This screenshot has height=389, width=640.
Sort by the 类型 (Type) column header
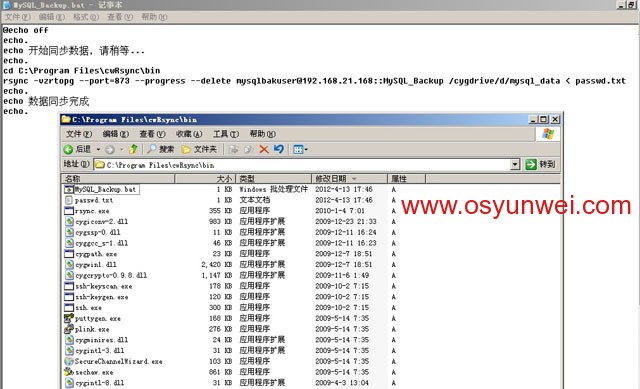coord(273,179)
